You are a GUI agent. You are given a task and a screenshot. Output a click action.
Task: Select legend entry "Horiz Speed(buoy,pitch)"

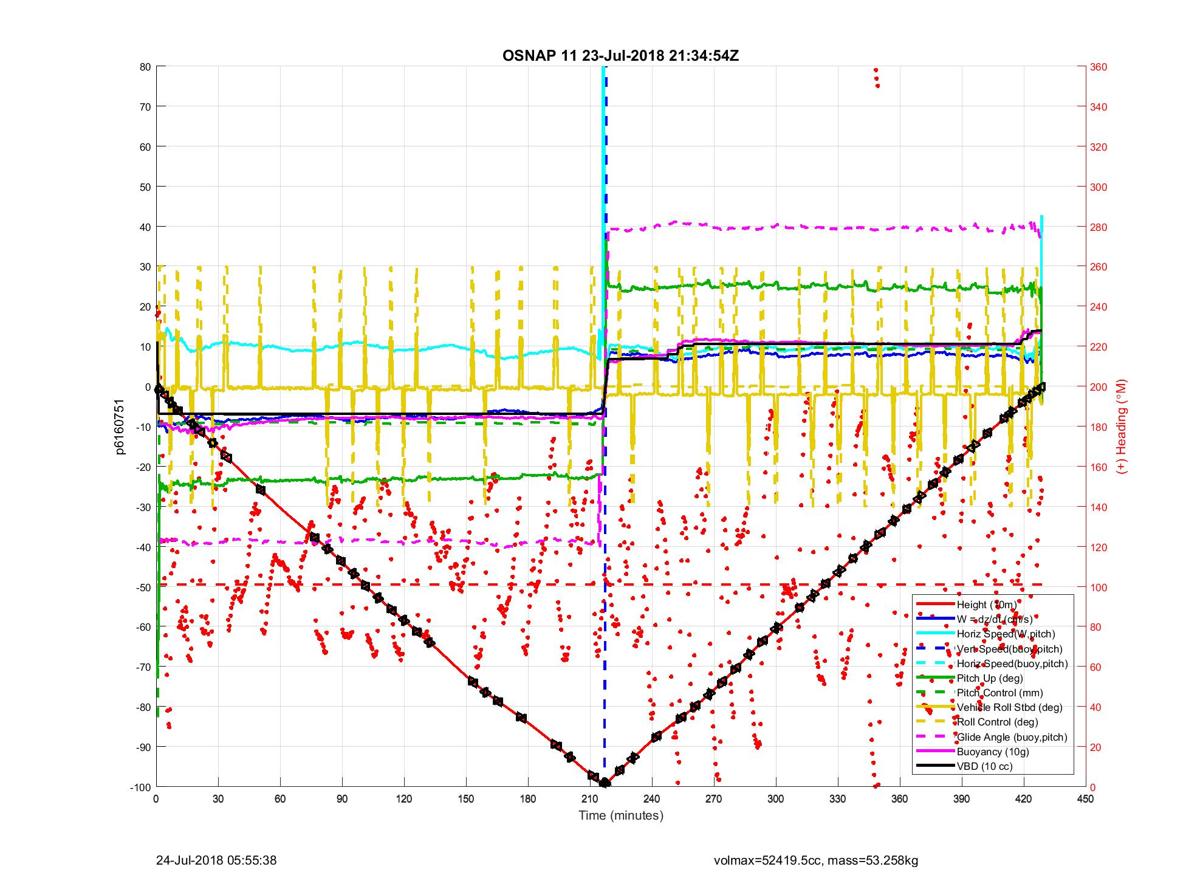[x=1013, y=663]
